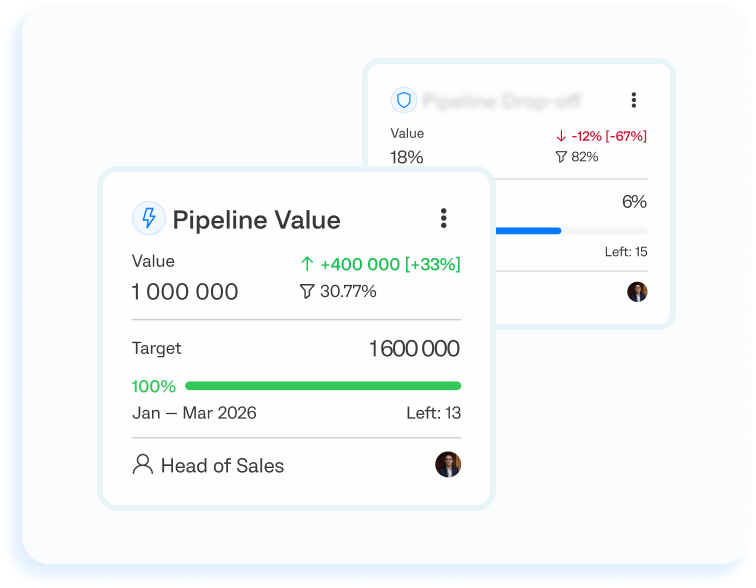This screenshot has height=588, width=756.
Task: Click the green up arrow beside +400 000
Action: click(x=307, y=264)
